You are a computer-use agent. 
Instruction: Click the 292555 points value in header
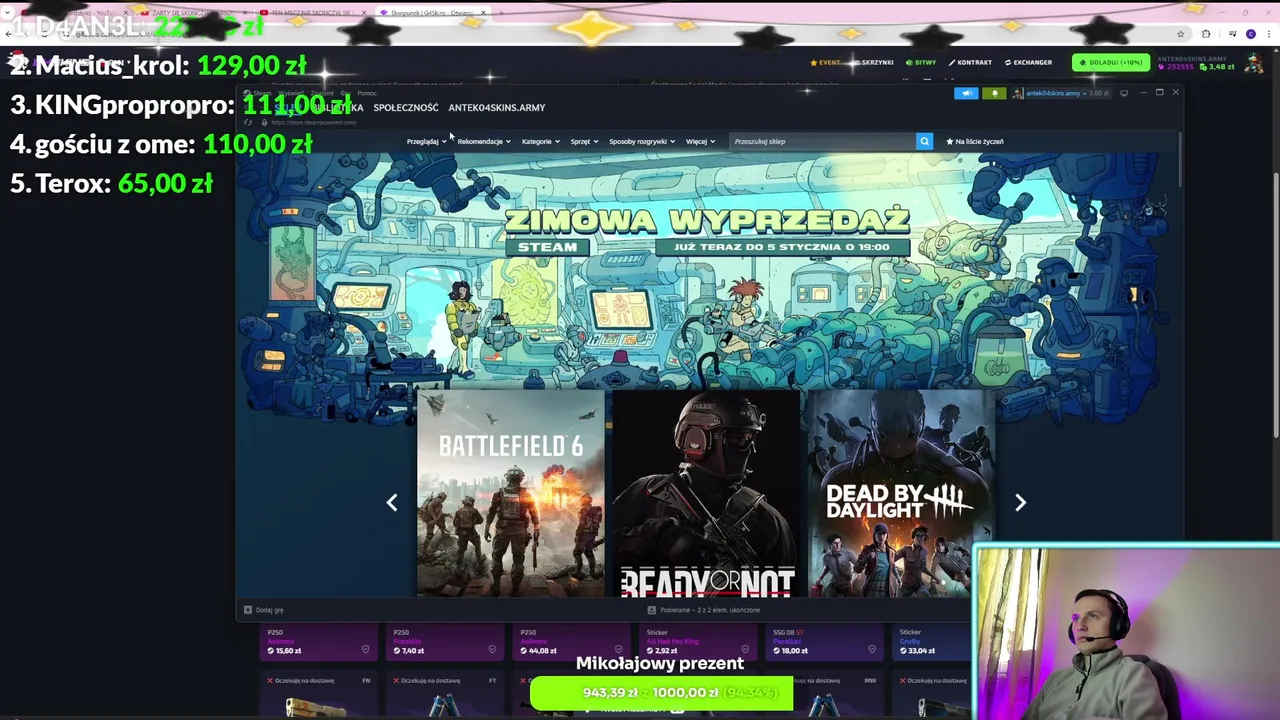(1180, 67)
